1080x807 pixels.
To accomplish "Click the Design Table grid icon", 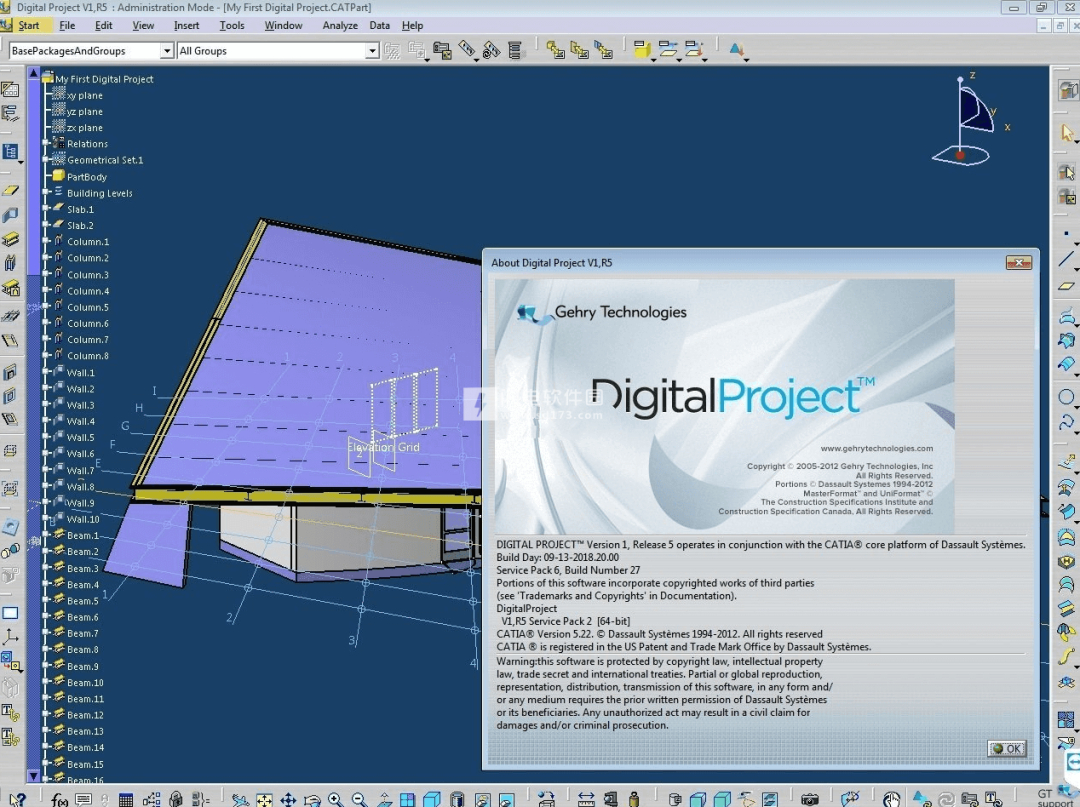I will point(125,799).
